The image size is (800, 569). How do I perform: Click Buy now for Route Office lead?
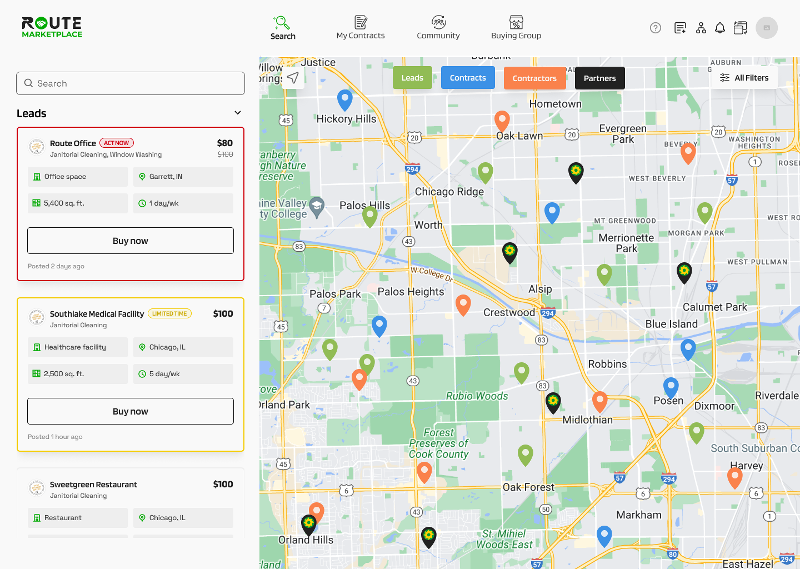point(130,241)
